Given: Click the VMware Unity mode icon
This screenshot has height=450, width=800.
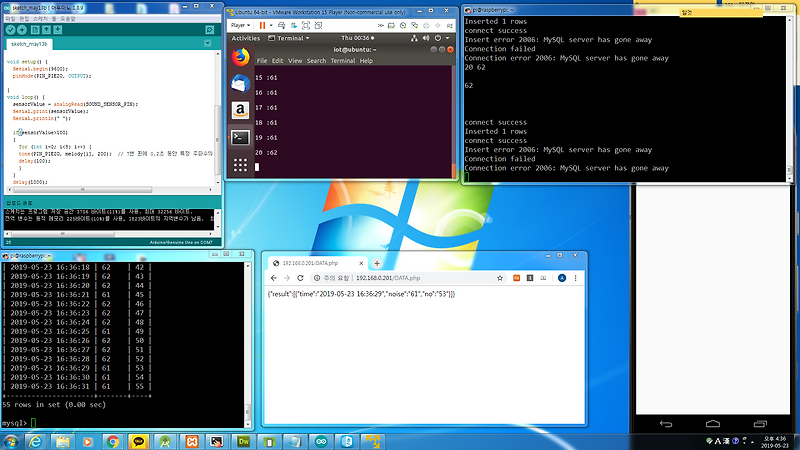Looking at the screenshot, I should (x=318, y=25).
